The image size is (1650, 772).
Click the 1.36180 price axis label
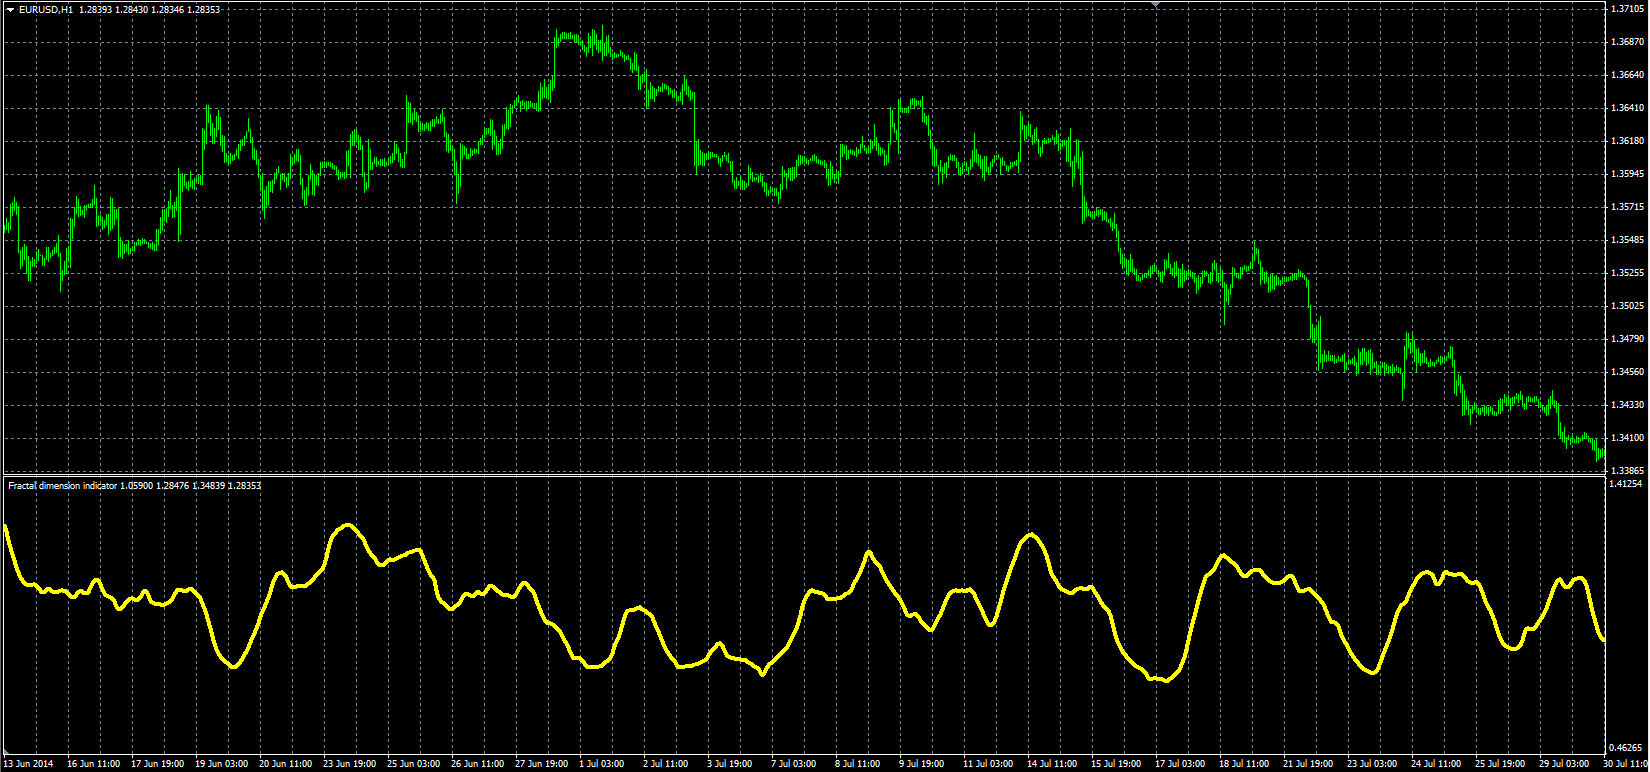pos(1627,141)
